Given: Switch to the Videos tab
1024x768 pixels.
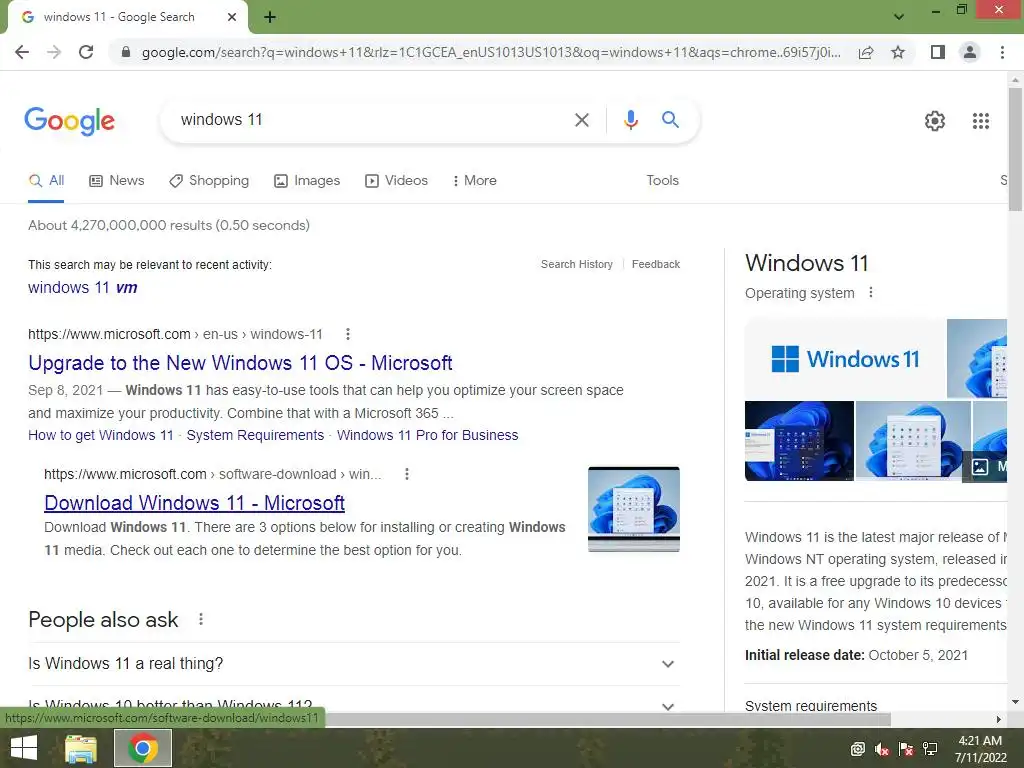Looking at the screenshot, I should coord(396,181).
